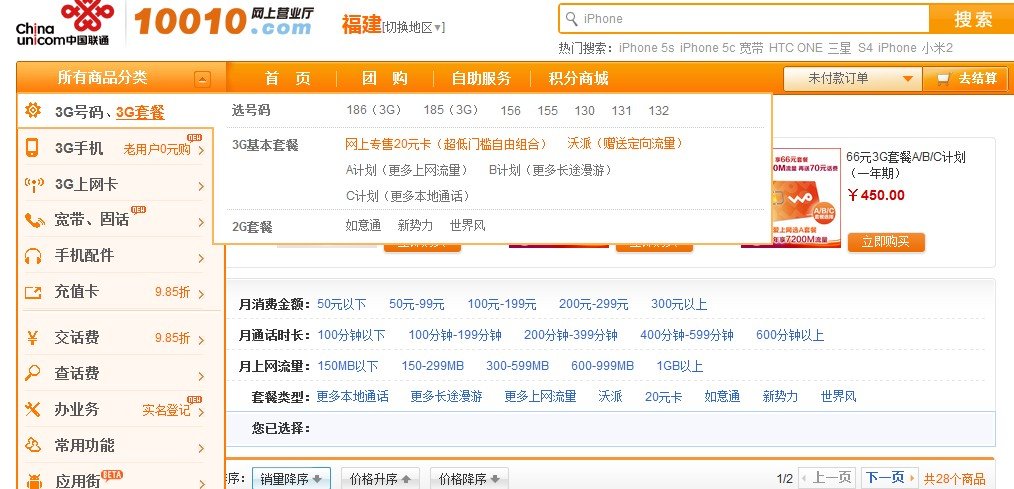This screenshot has width=1014, height=489.
Task: Click the card icon beside 充值卡
Action: (x=33, y=292)
